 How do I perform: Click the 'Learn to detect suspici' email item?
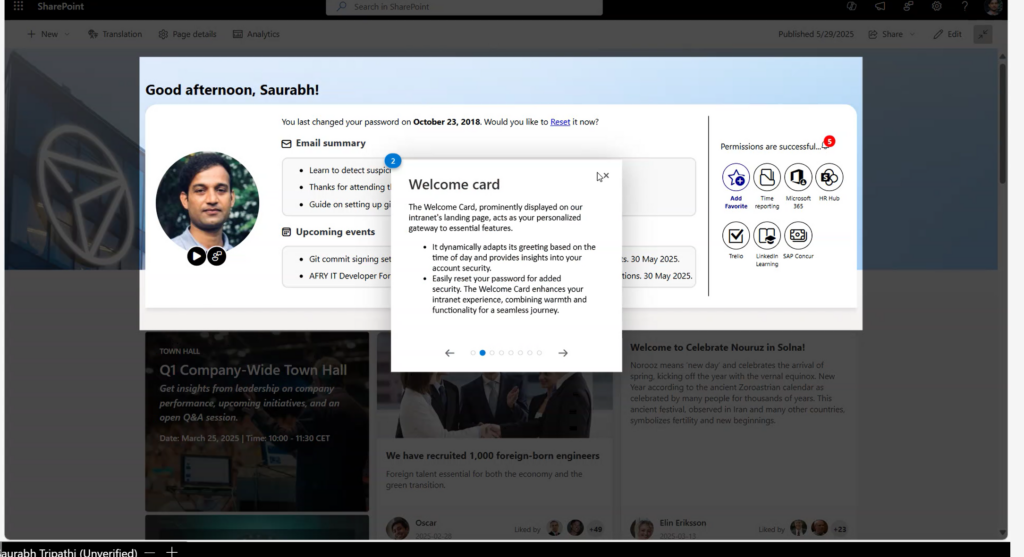pos(349,170)
